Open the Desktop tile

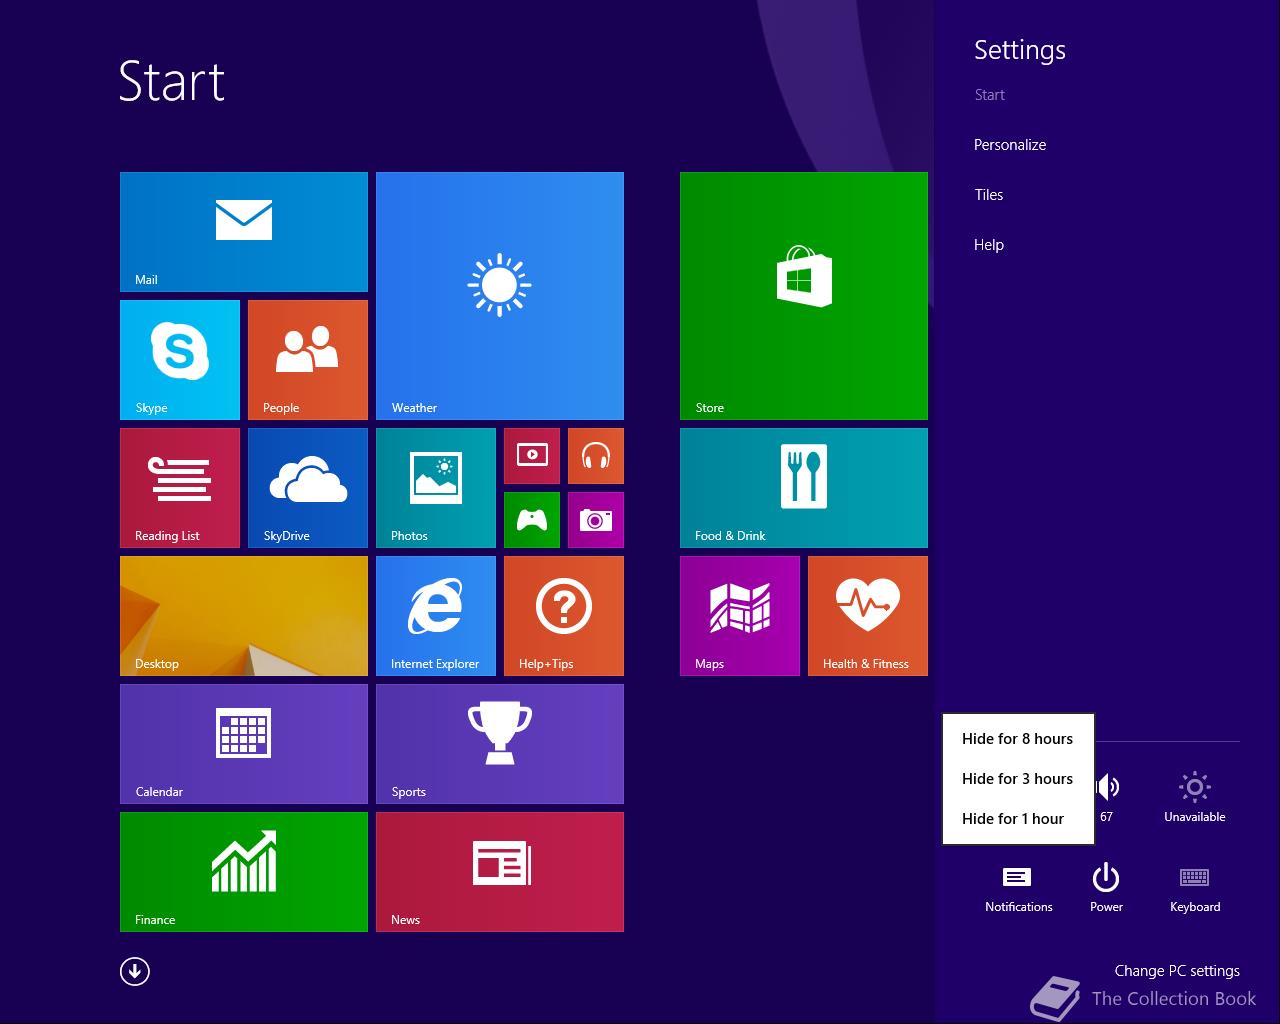pos(244,616)
